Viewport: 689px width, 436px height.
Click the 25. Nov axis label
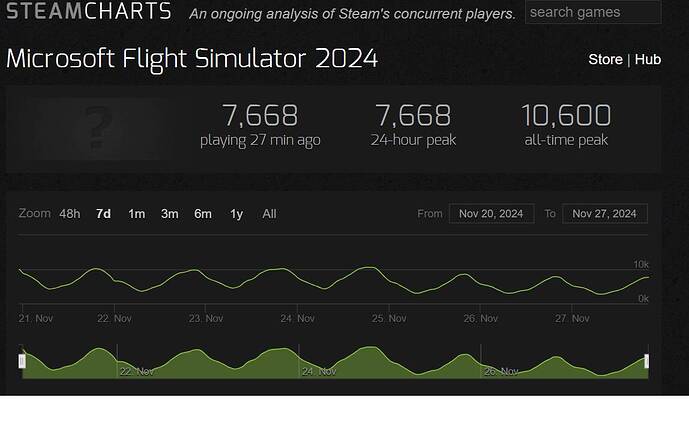click(x=389, y=318)
